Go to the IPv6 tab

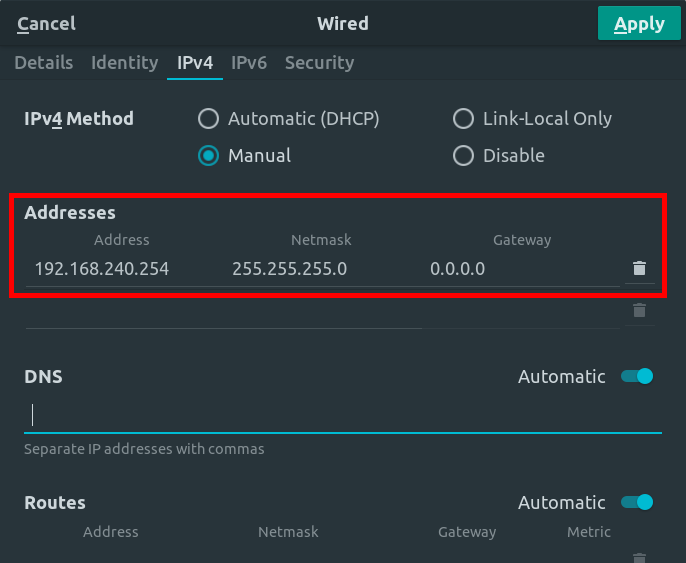pos(249,63)
